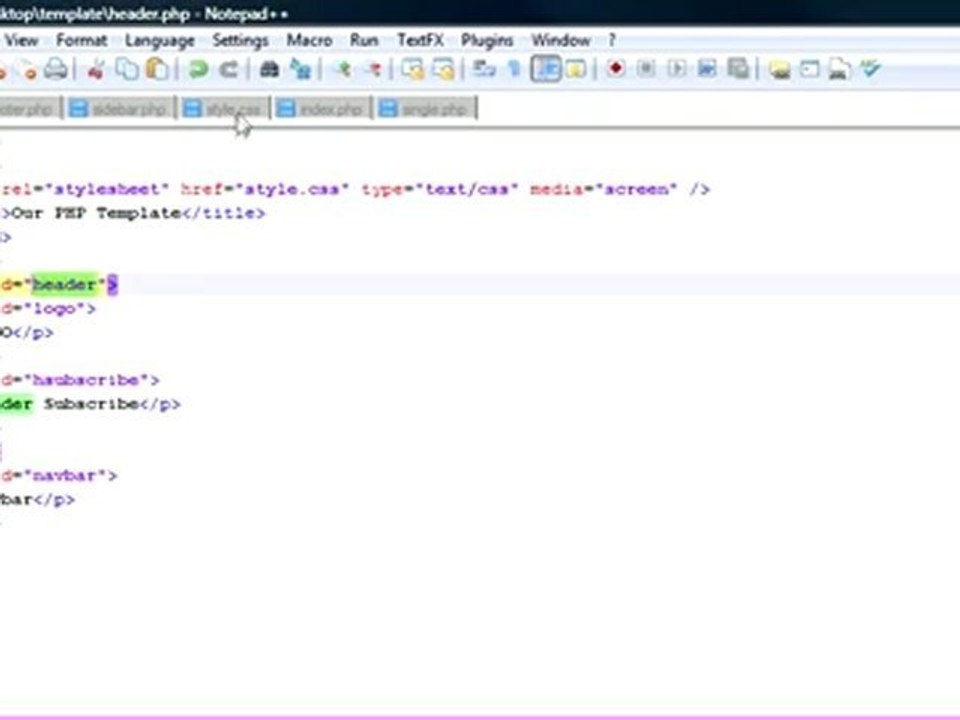Click the highlighted "header" id value
Screen dimensions: 960x720
[64, 284]
